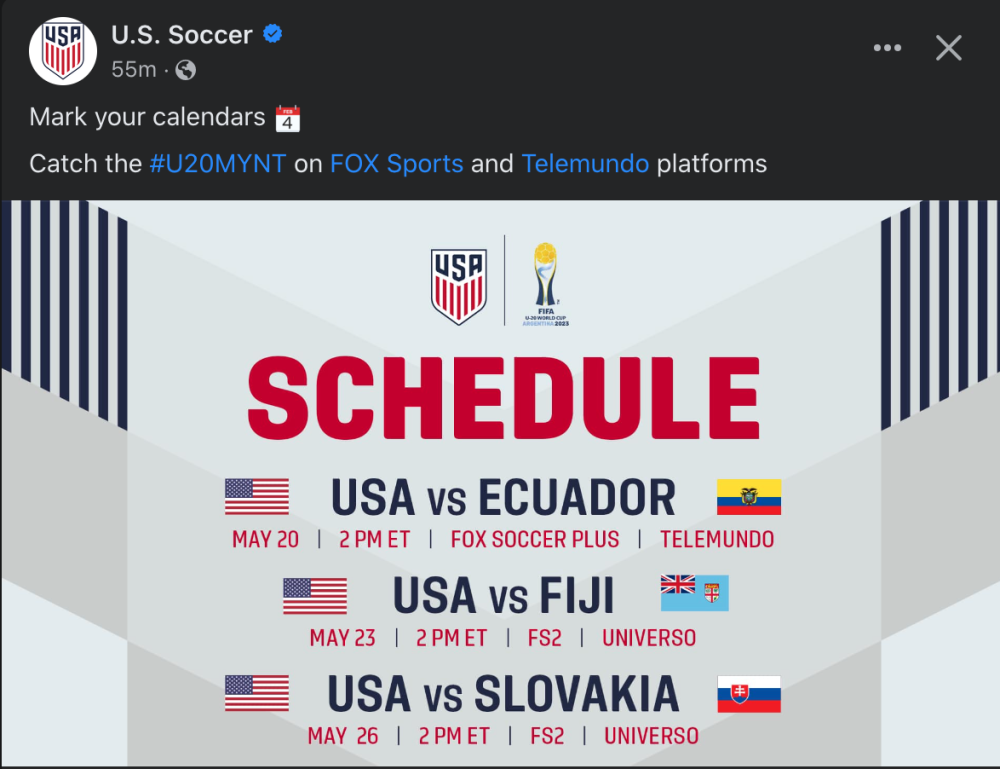Click the USA vs FIJI match text
Image resolution: width=1000 pixels, height=769 pixels.
tap(503, 596)
